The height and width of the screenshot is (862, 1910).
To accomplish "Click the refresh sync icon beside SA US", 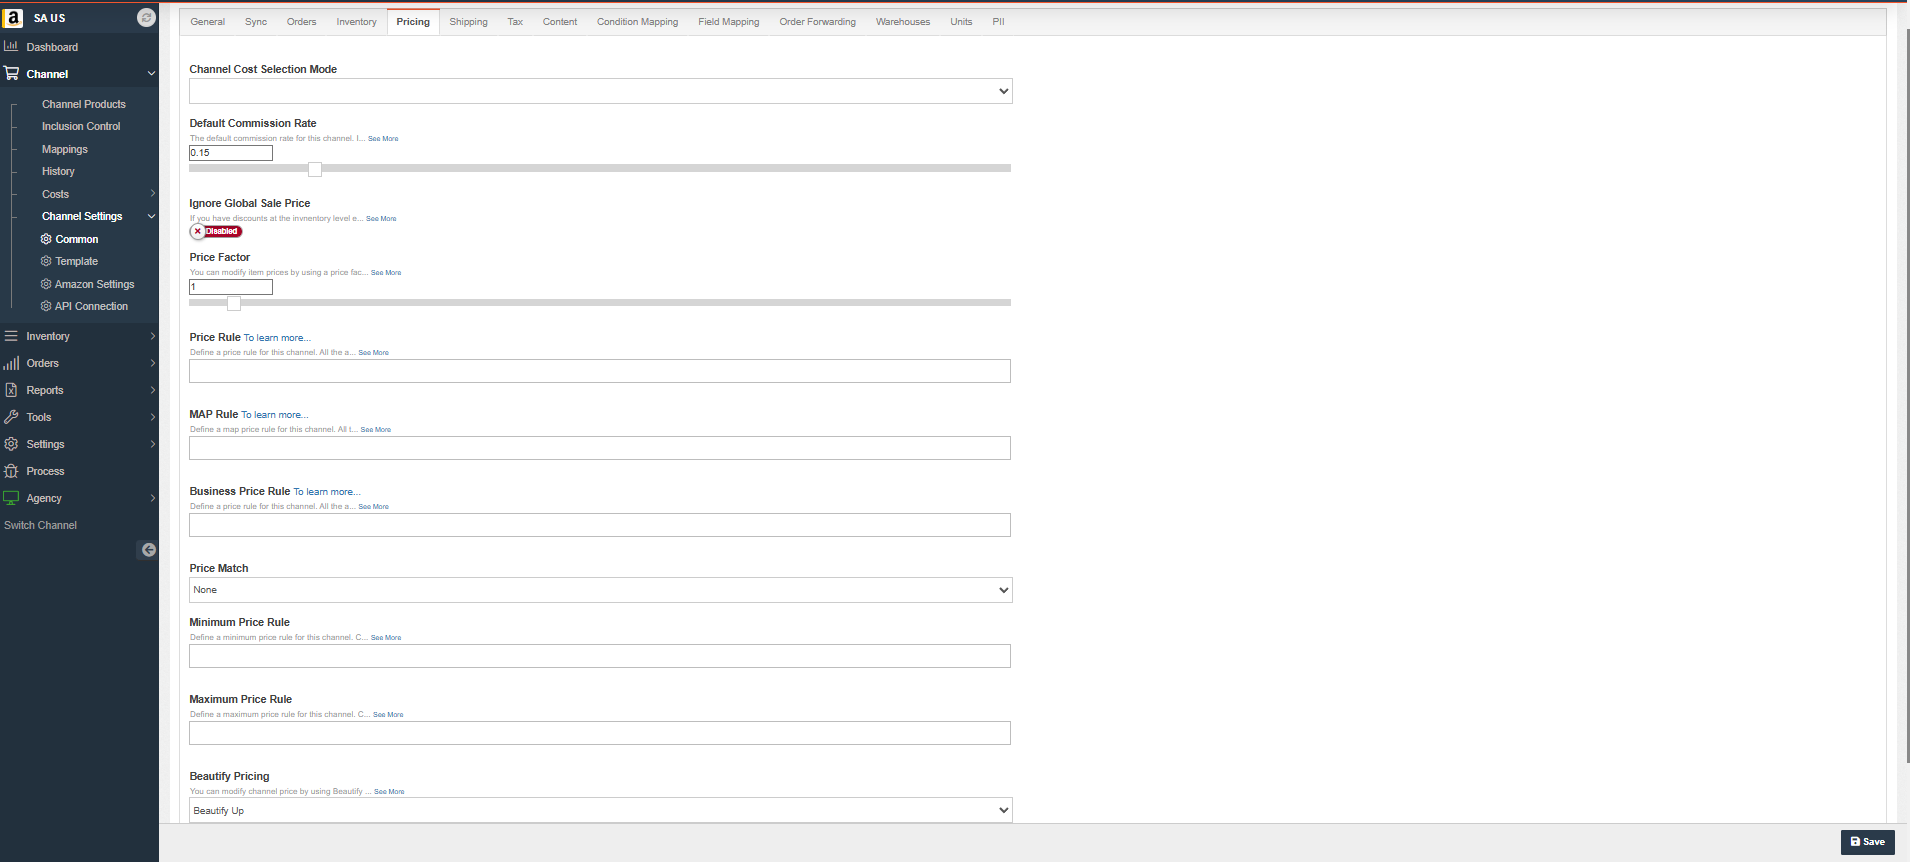I will point(146,18).
